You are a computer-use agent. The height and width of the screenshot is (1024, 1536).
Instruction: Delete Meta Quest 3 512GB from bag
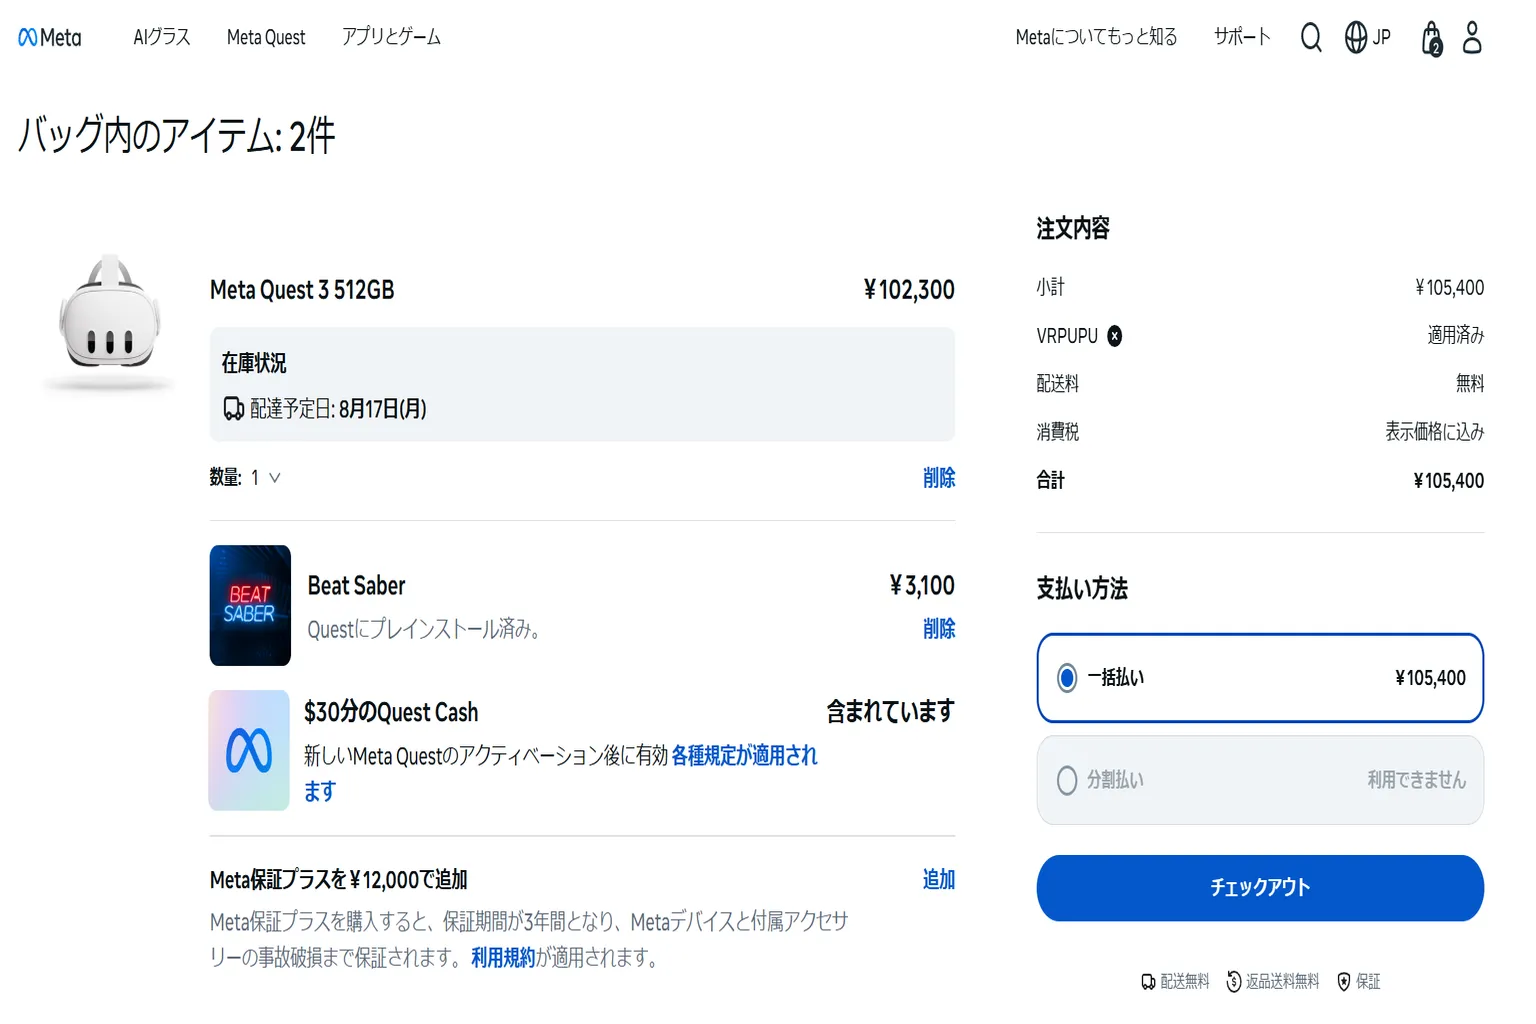[939, 478]
